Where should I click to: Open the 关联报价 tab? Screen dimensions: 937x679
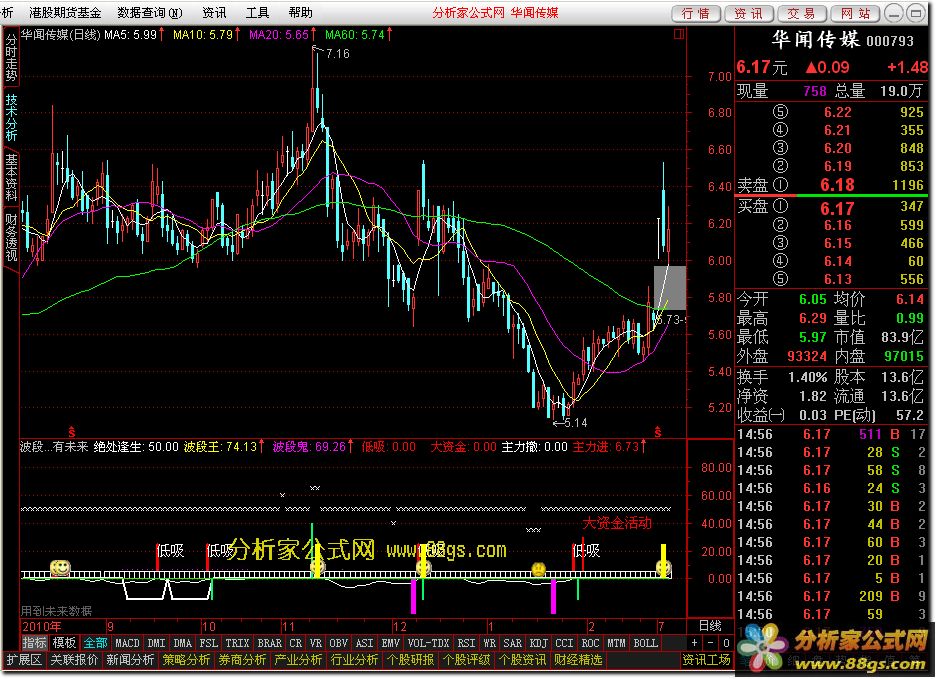tap(74, 660)
